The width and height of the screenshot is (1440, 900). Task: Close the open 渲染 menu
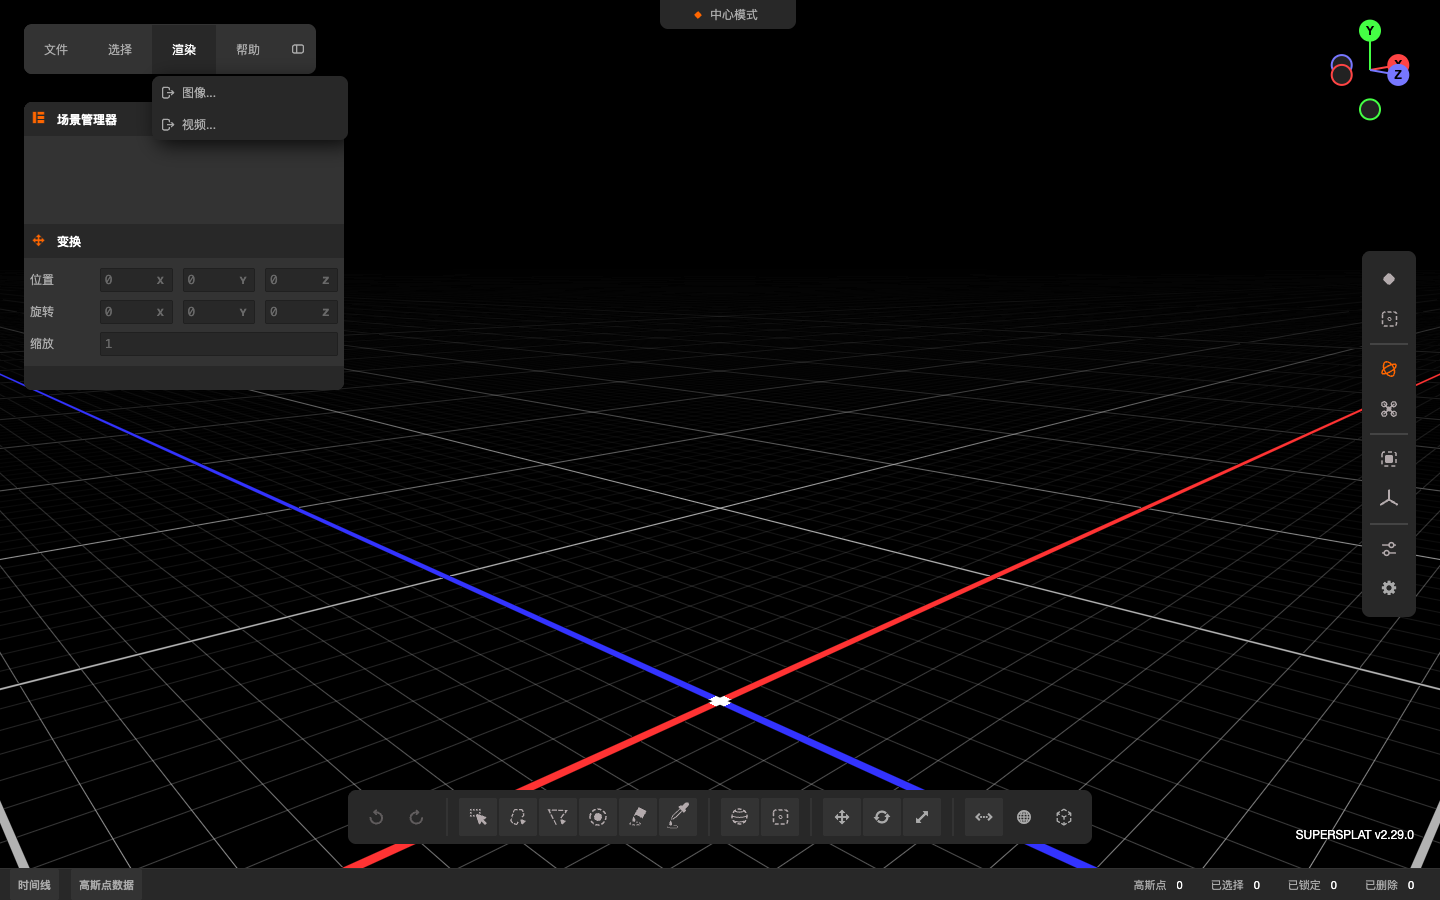click(x=184, y=49)
